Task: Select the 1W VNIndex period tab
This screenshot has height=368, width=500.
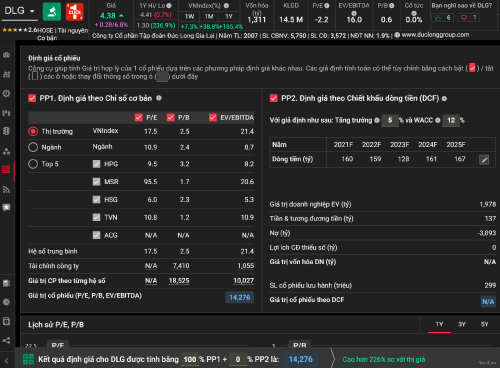Action: click(x=190, y=16)
